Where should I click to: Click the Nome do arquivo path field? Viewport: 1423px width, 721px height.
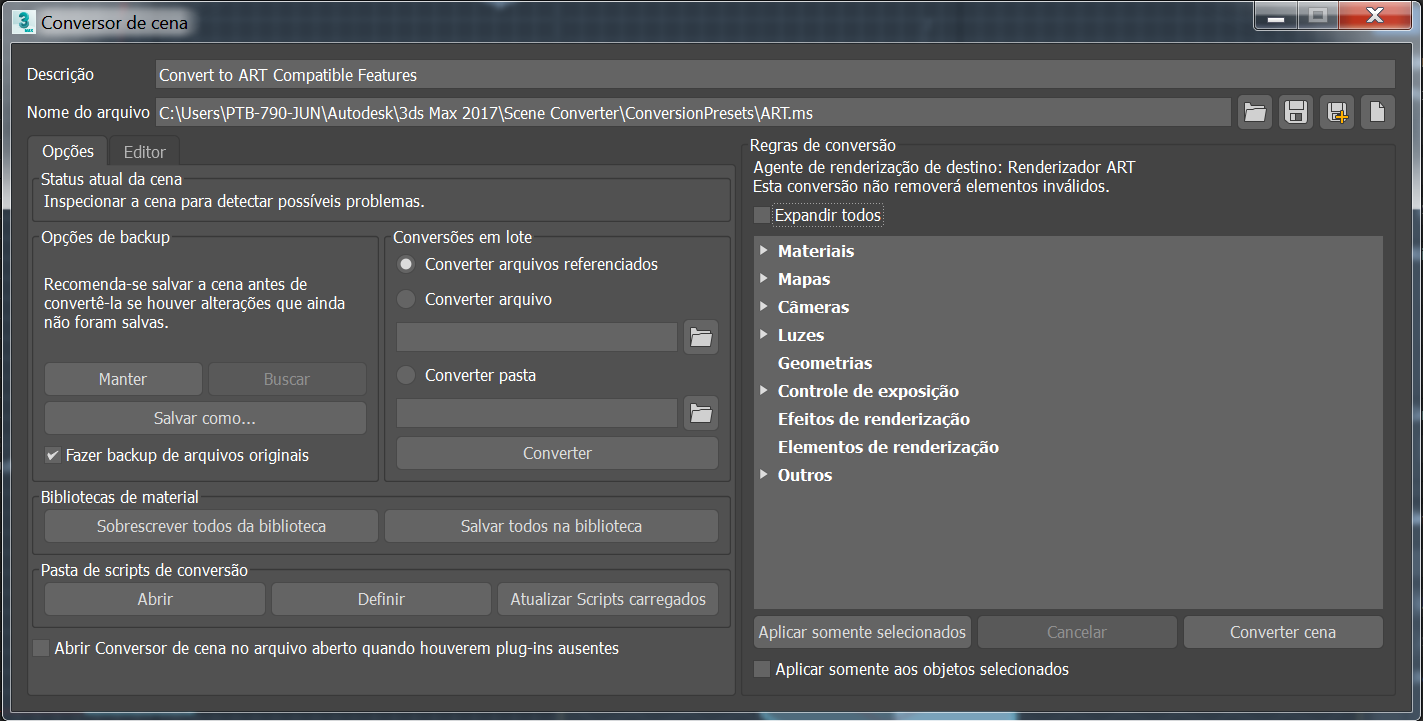click(x=693, y=113)
